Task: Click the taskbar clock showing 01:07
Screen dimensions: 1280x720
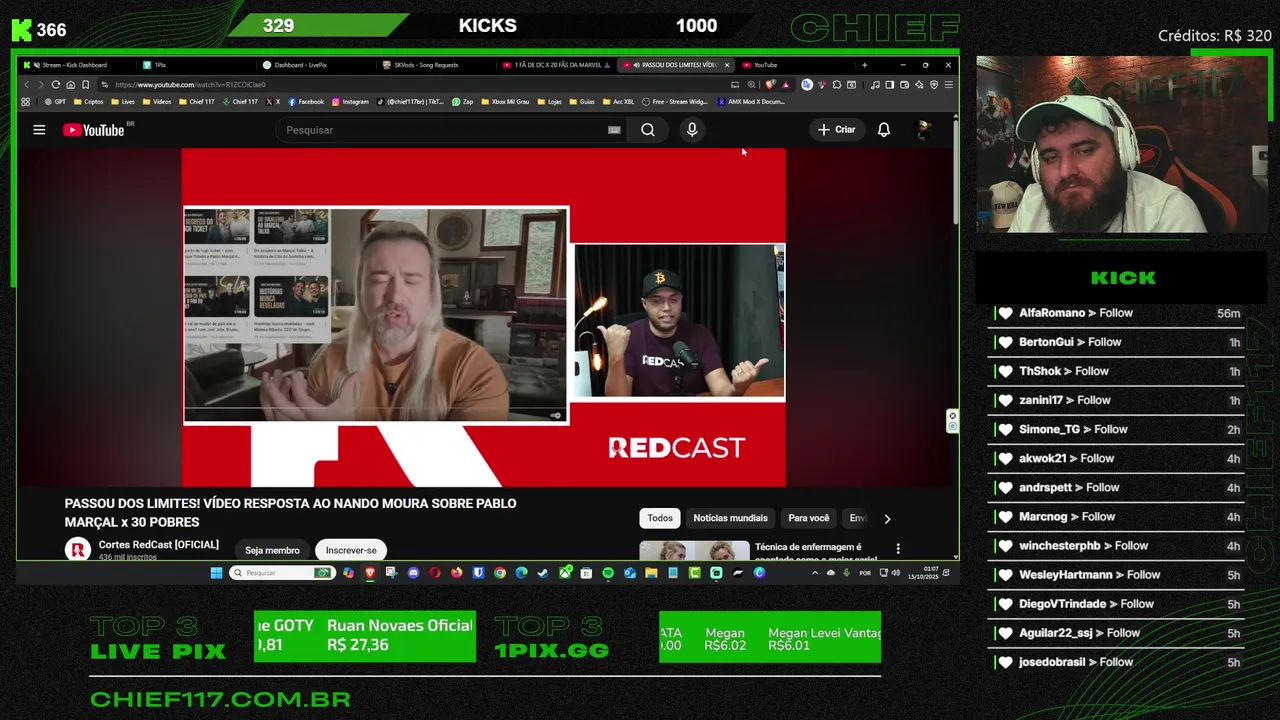Action: click(x=923, y=573)
